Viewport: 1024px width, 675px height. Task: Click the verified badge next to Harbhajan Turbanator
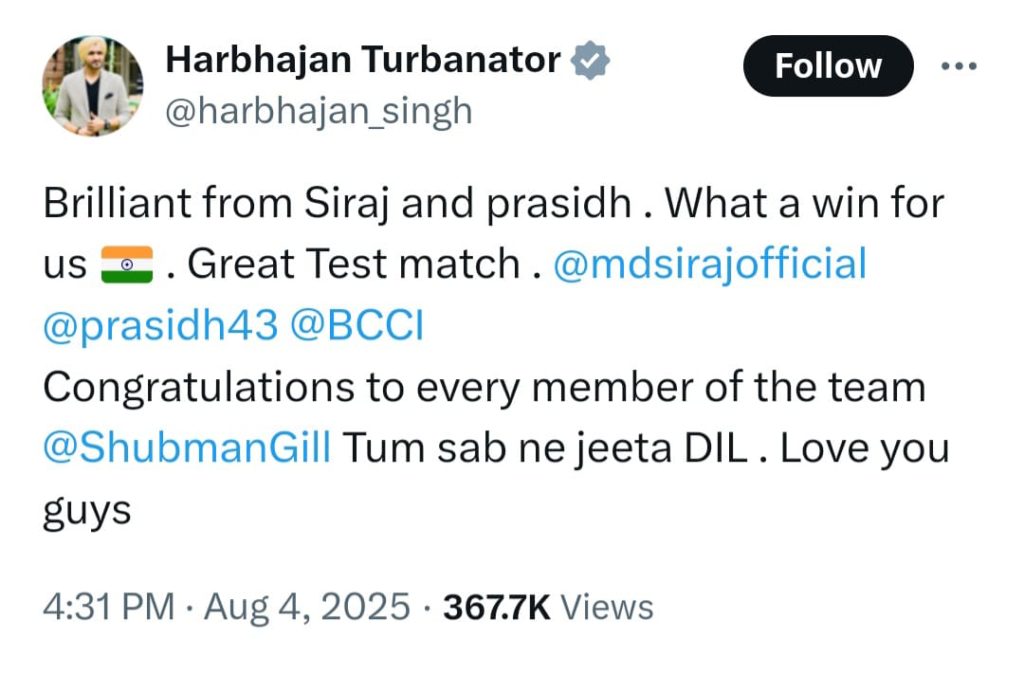tap(591, 62)
